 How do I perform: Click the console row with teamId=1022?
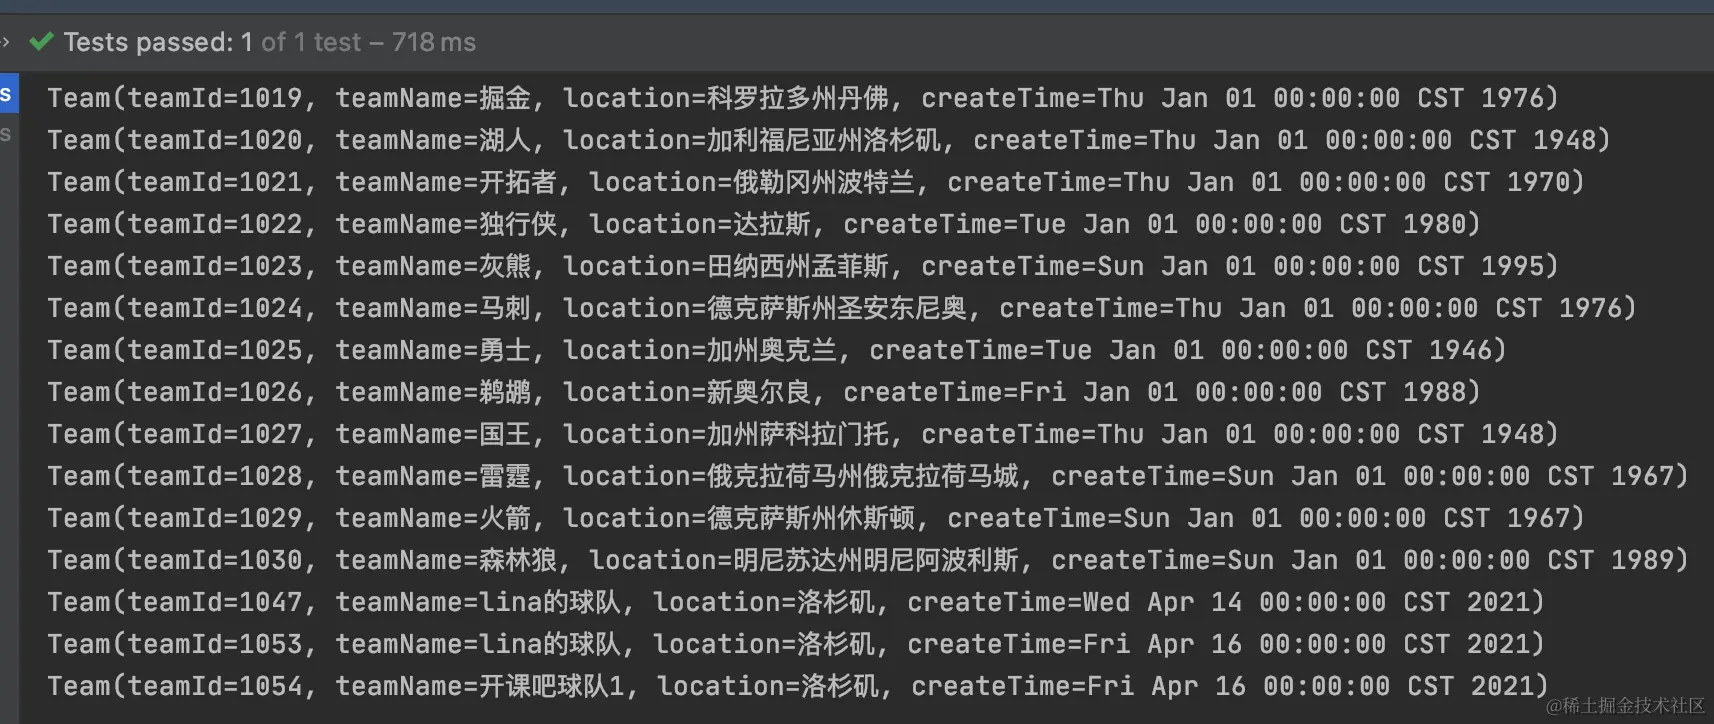coord(764,224)
